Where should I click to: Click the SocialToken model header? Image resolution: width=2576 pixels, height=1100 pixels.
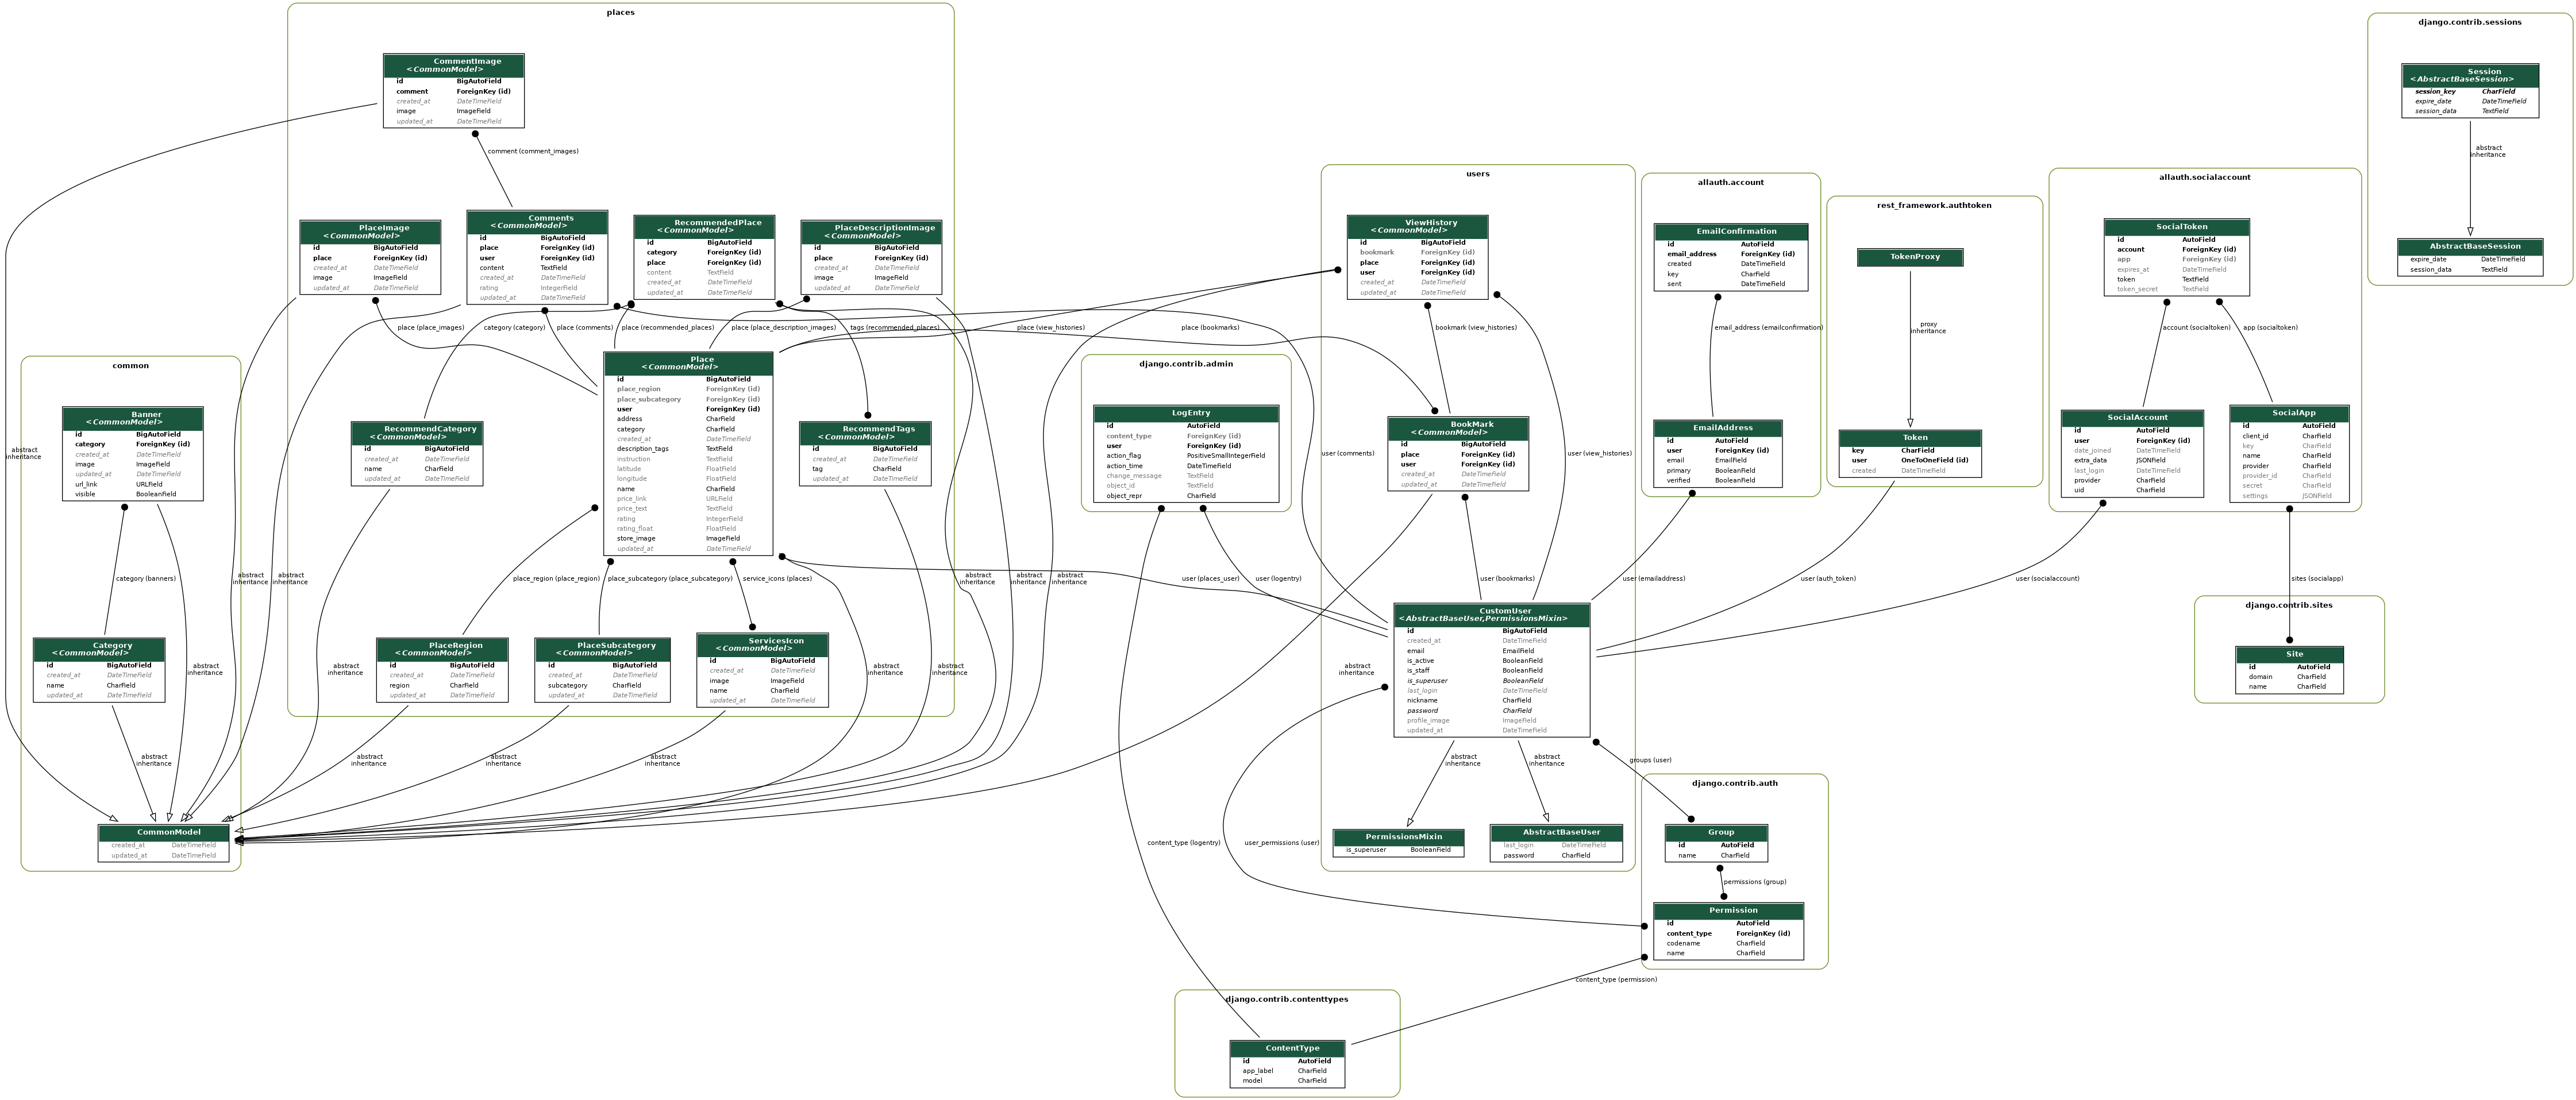pyautogui.click(x=2176, y=227)
